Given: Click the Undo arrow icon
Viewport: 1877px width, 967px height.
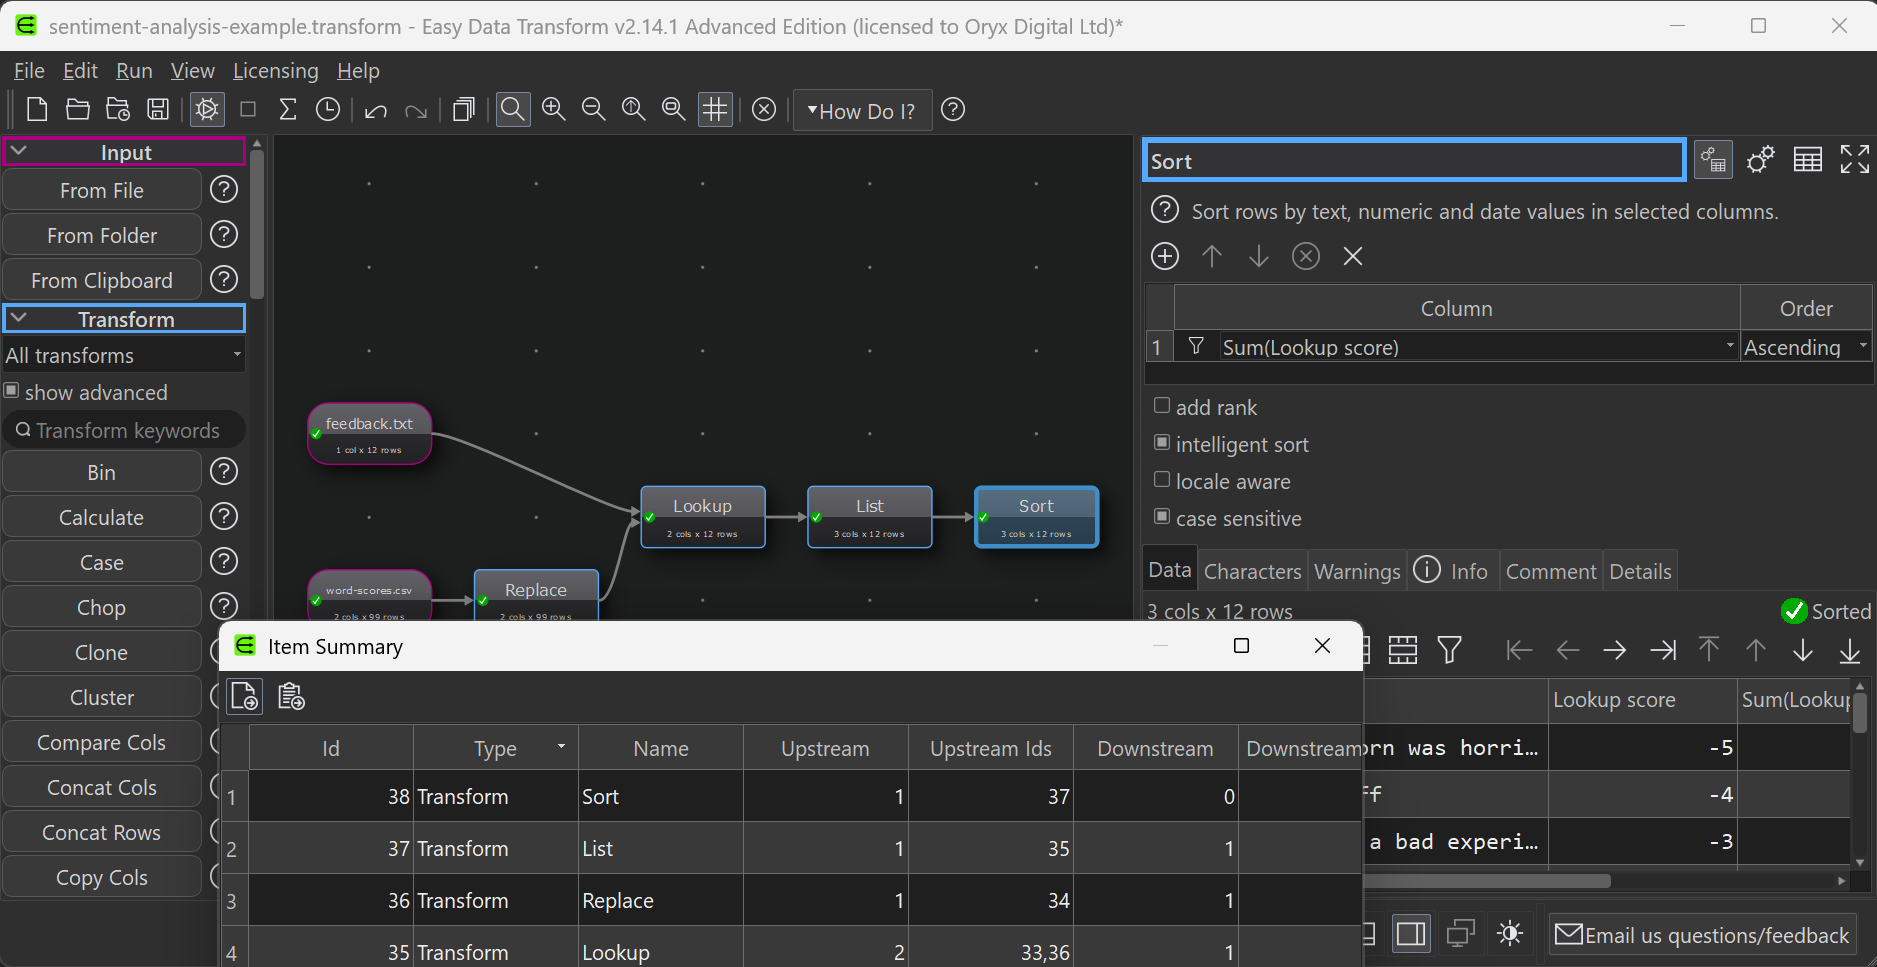Looking at the screenshot, I should pyautogui.click(x=376, y=110).
